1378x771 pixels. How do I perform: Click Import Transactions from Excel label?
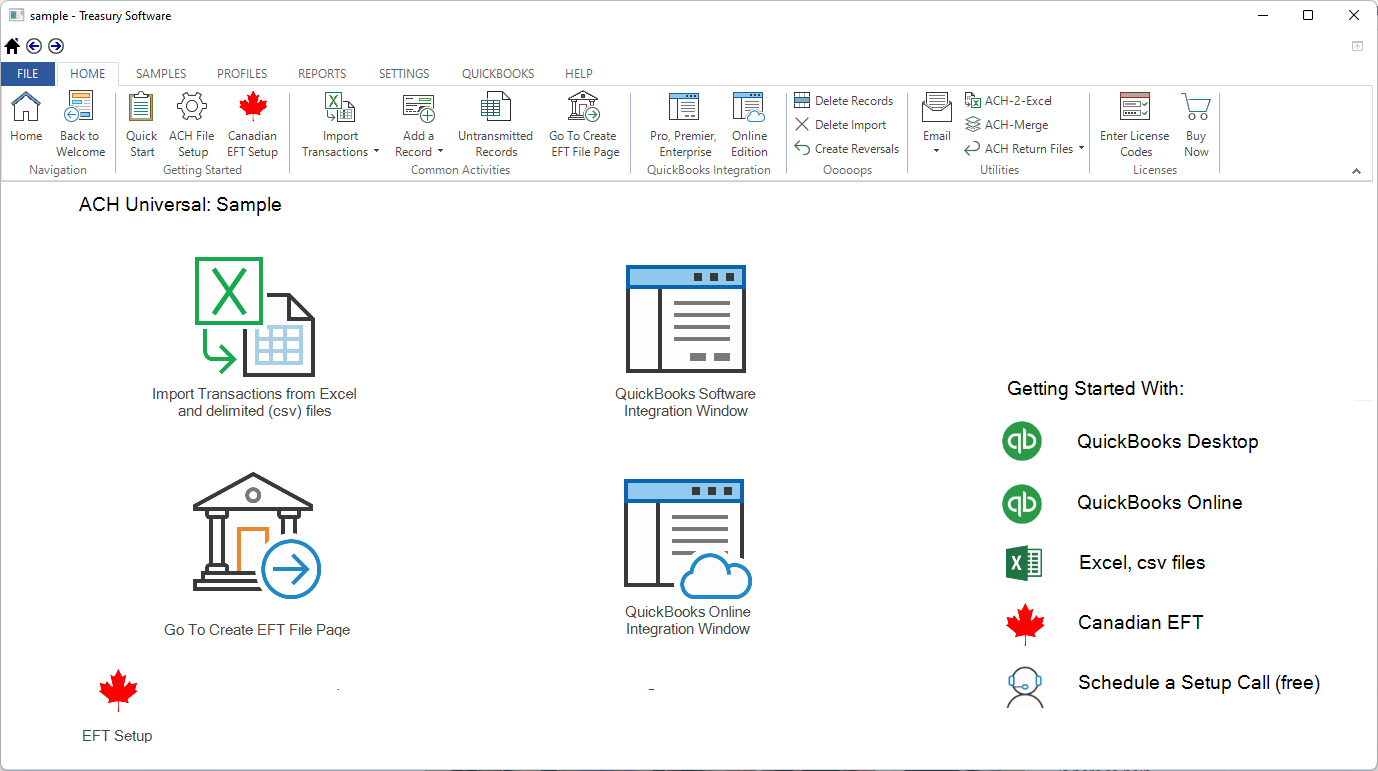(x=254, y=402)
